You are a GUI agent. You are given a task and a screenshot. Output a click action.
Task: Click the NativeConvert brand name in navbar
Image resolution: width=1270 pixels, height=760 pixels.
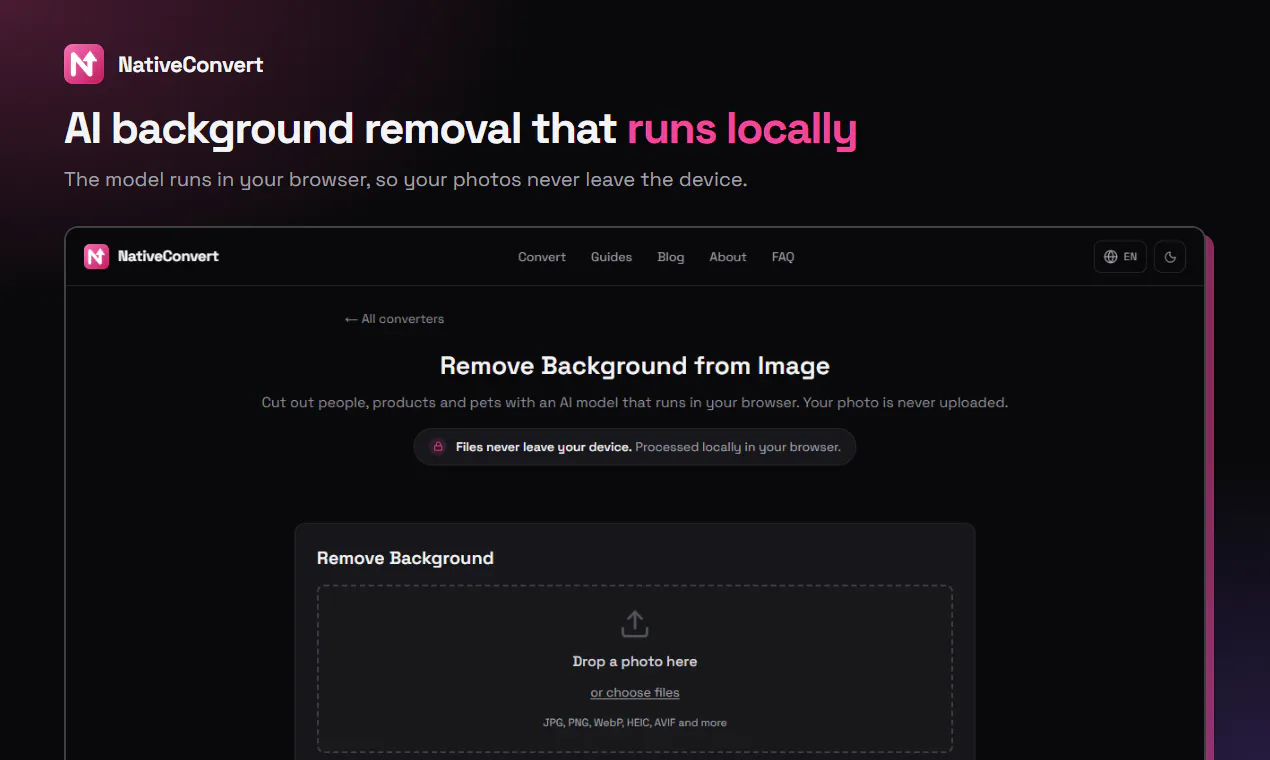pyautogui.click(x=168, y=257)
